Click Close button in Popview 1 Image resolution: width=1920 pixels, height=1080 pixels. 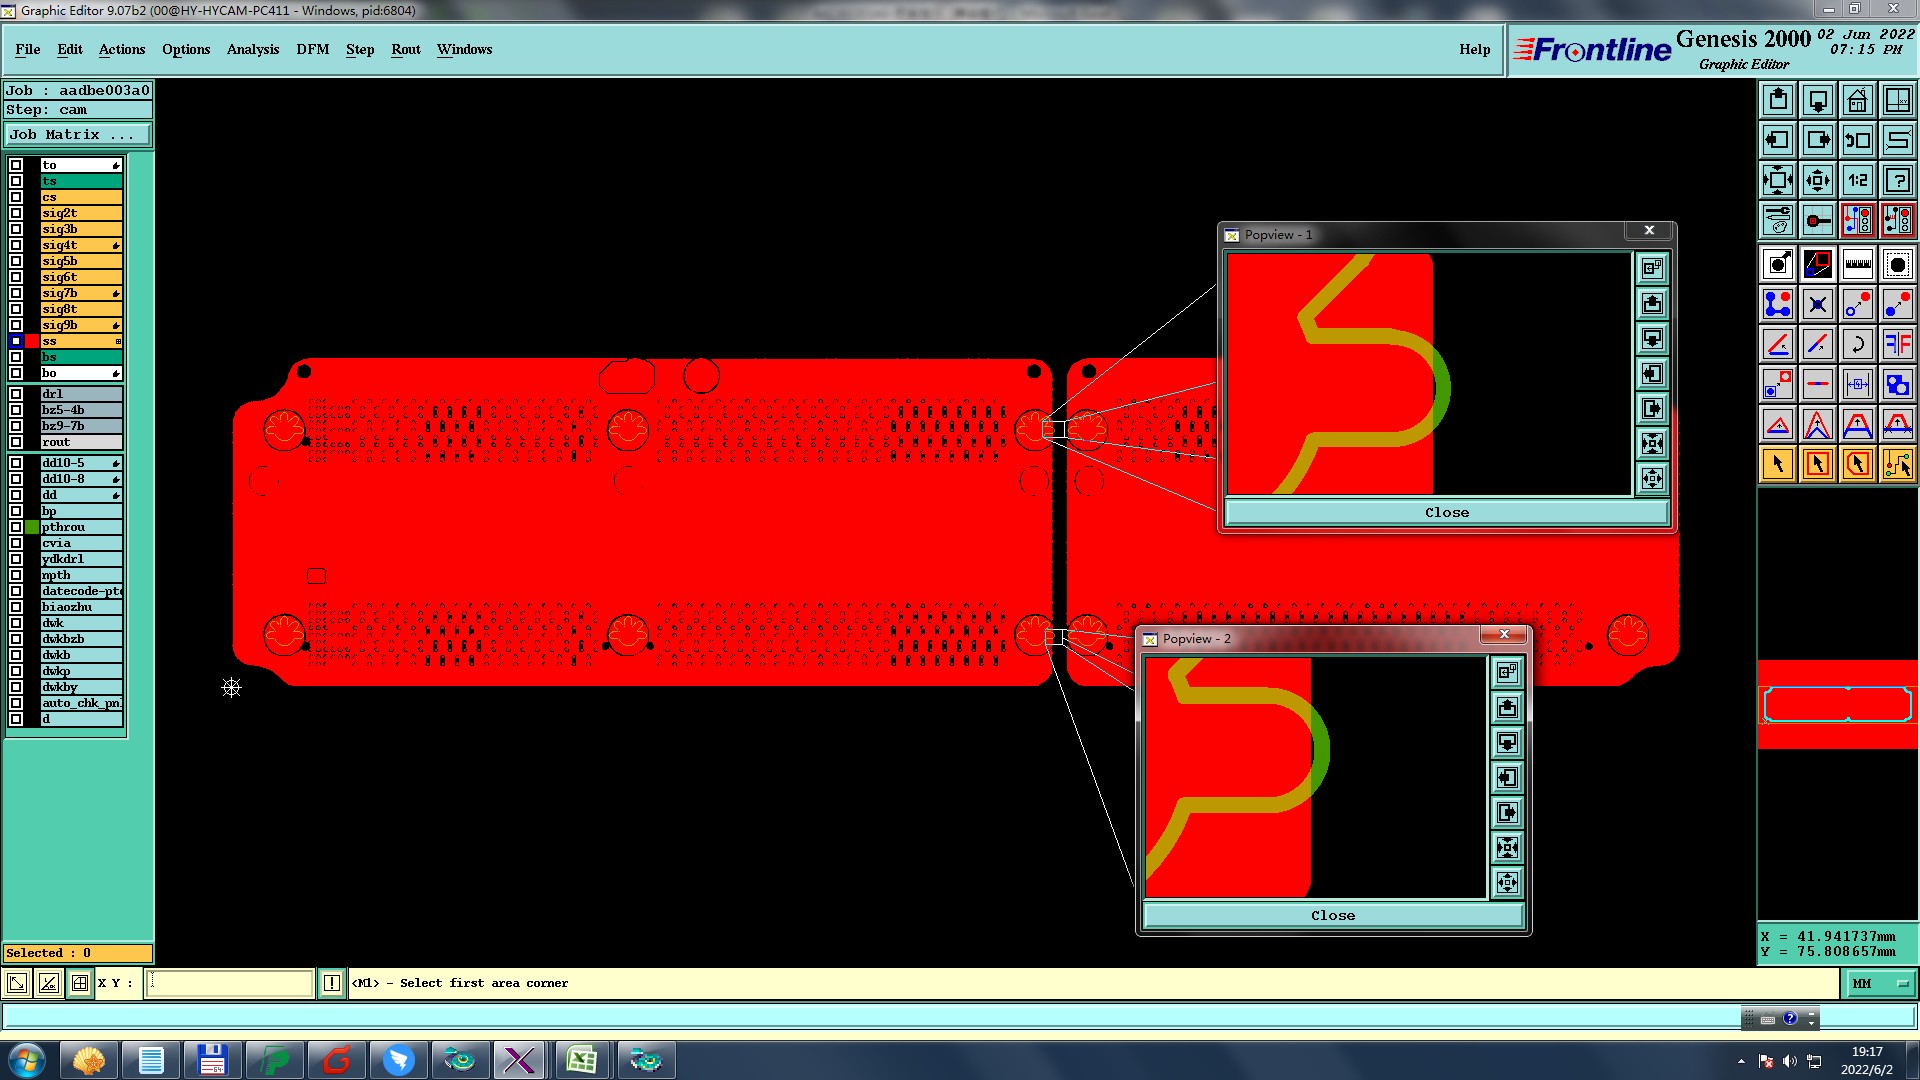click(x=1446, y=512)
